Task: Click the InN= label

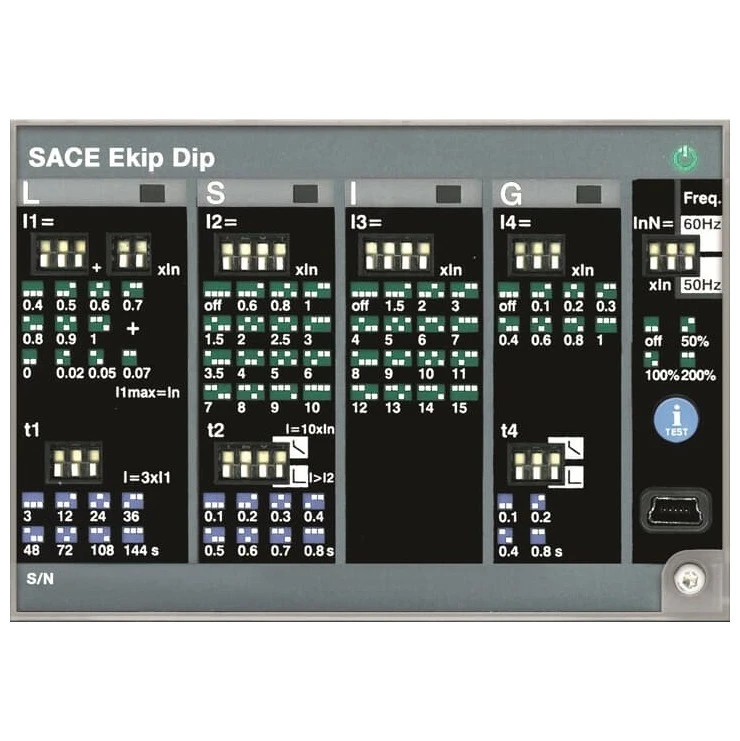Action: click(x=654, y=223)
